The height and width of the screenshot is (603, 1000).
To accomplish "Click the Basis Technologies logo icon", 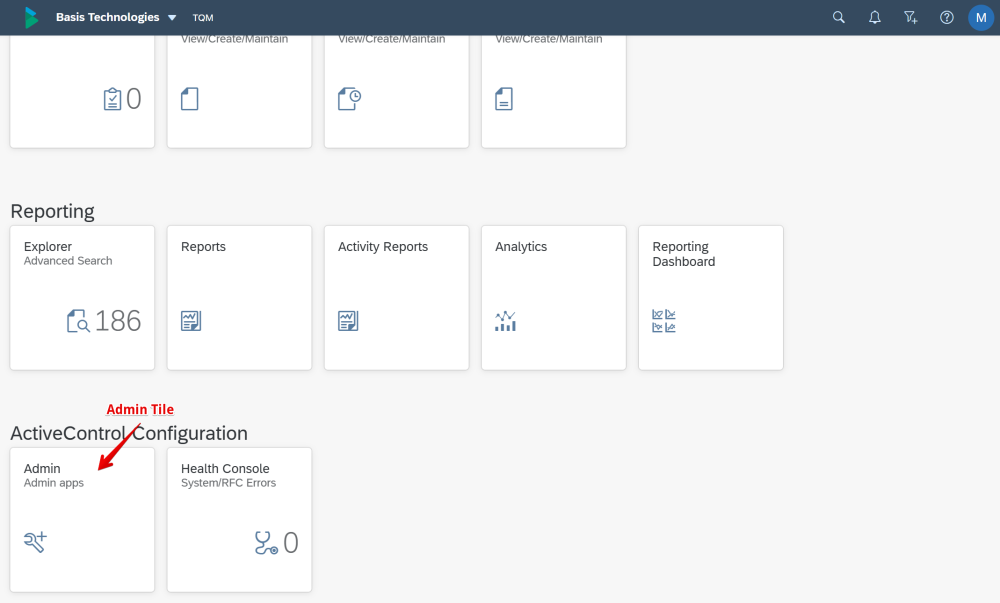I will pyautogui.click(x=32, y=17).
